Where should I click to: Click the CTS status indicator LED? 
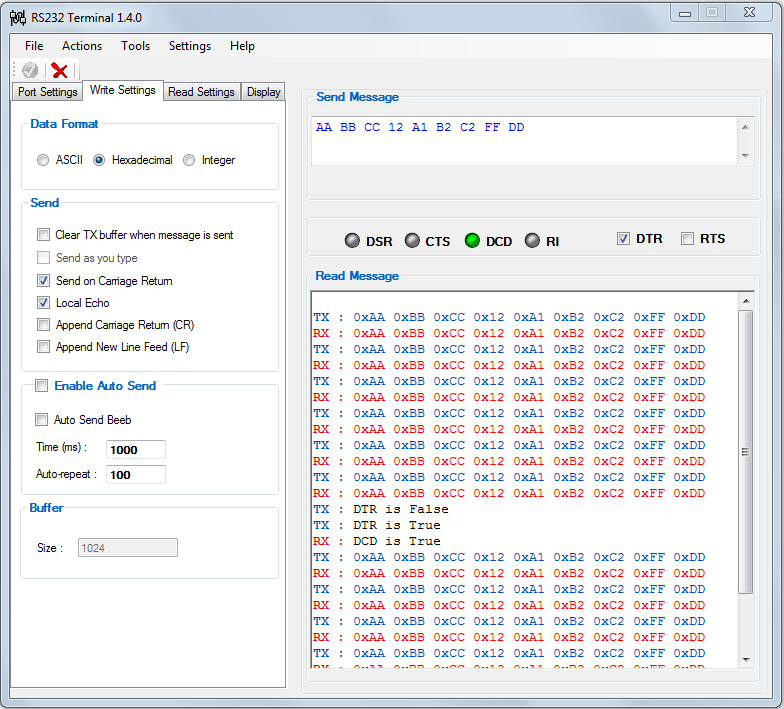(412, 240)
